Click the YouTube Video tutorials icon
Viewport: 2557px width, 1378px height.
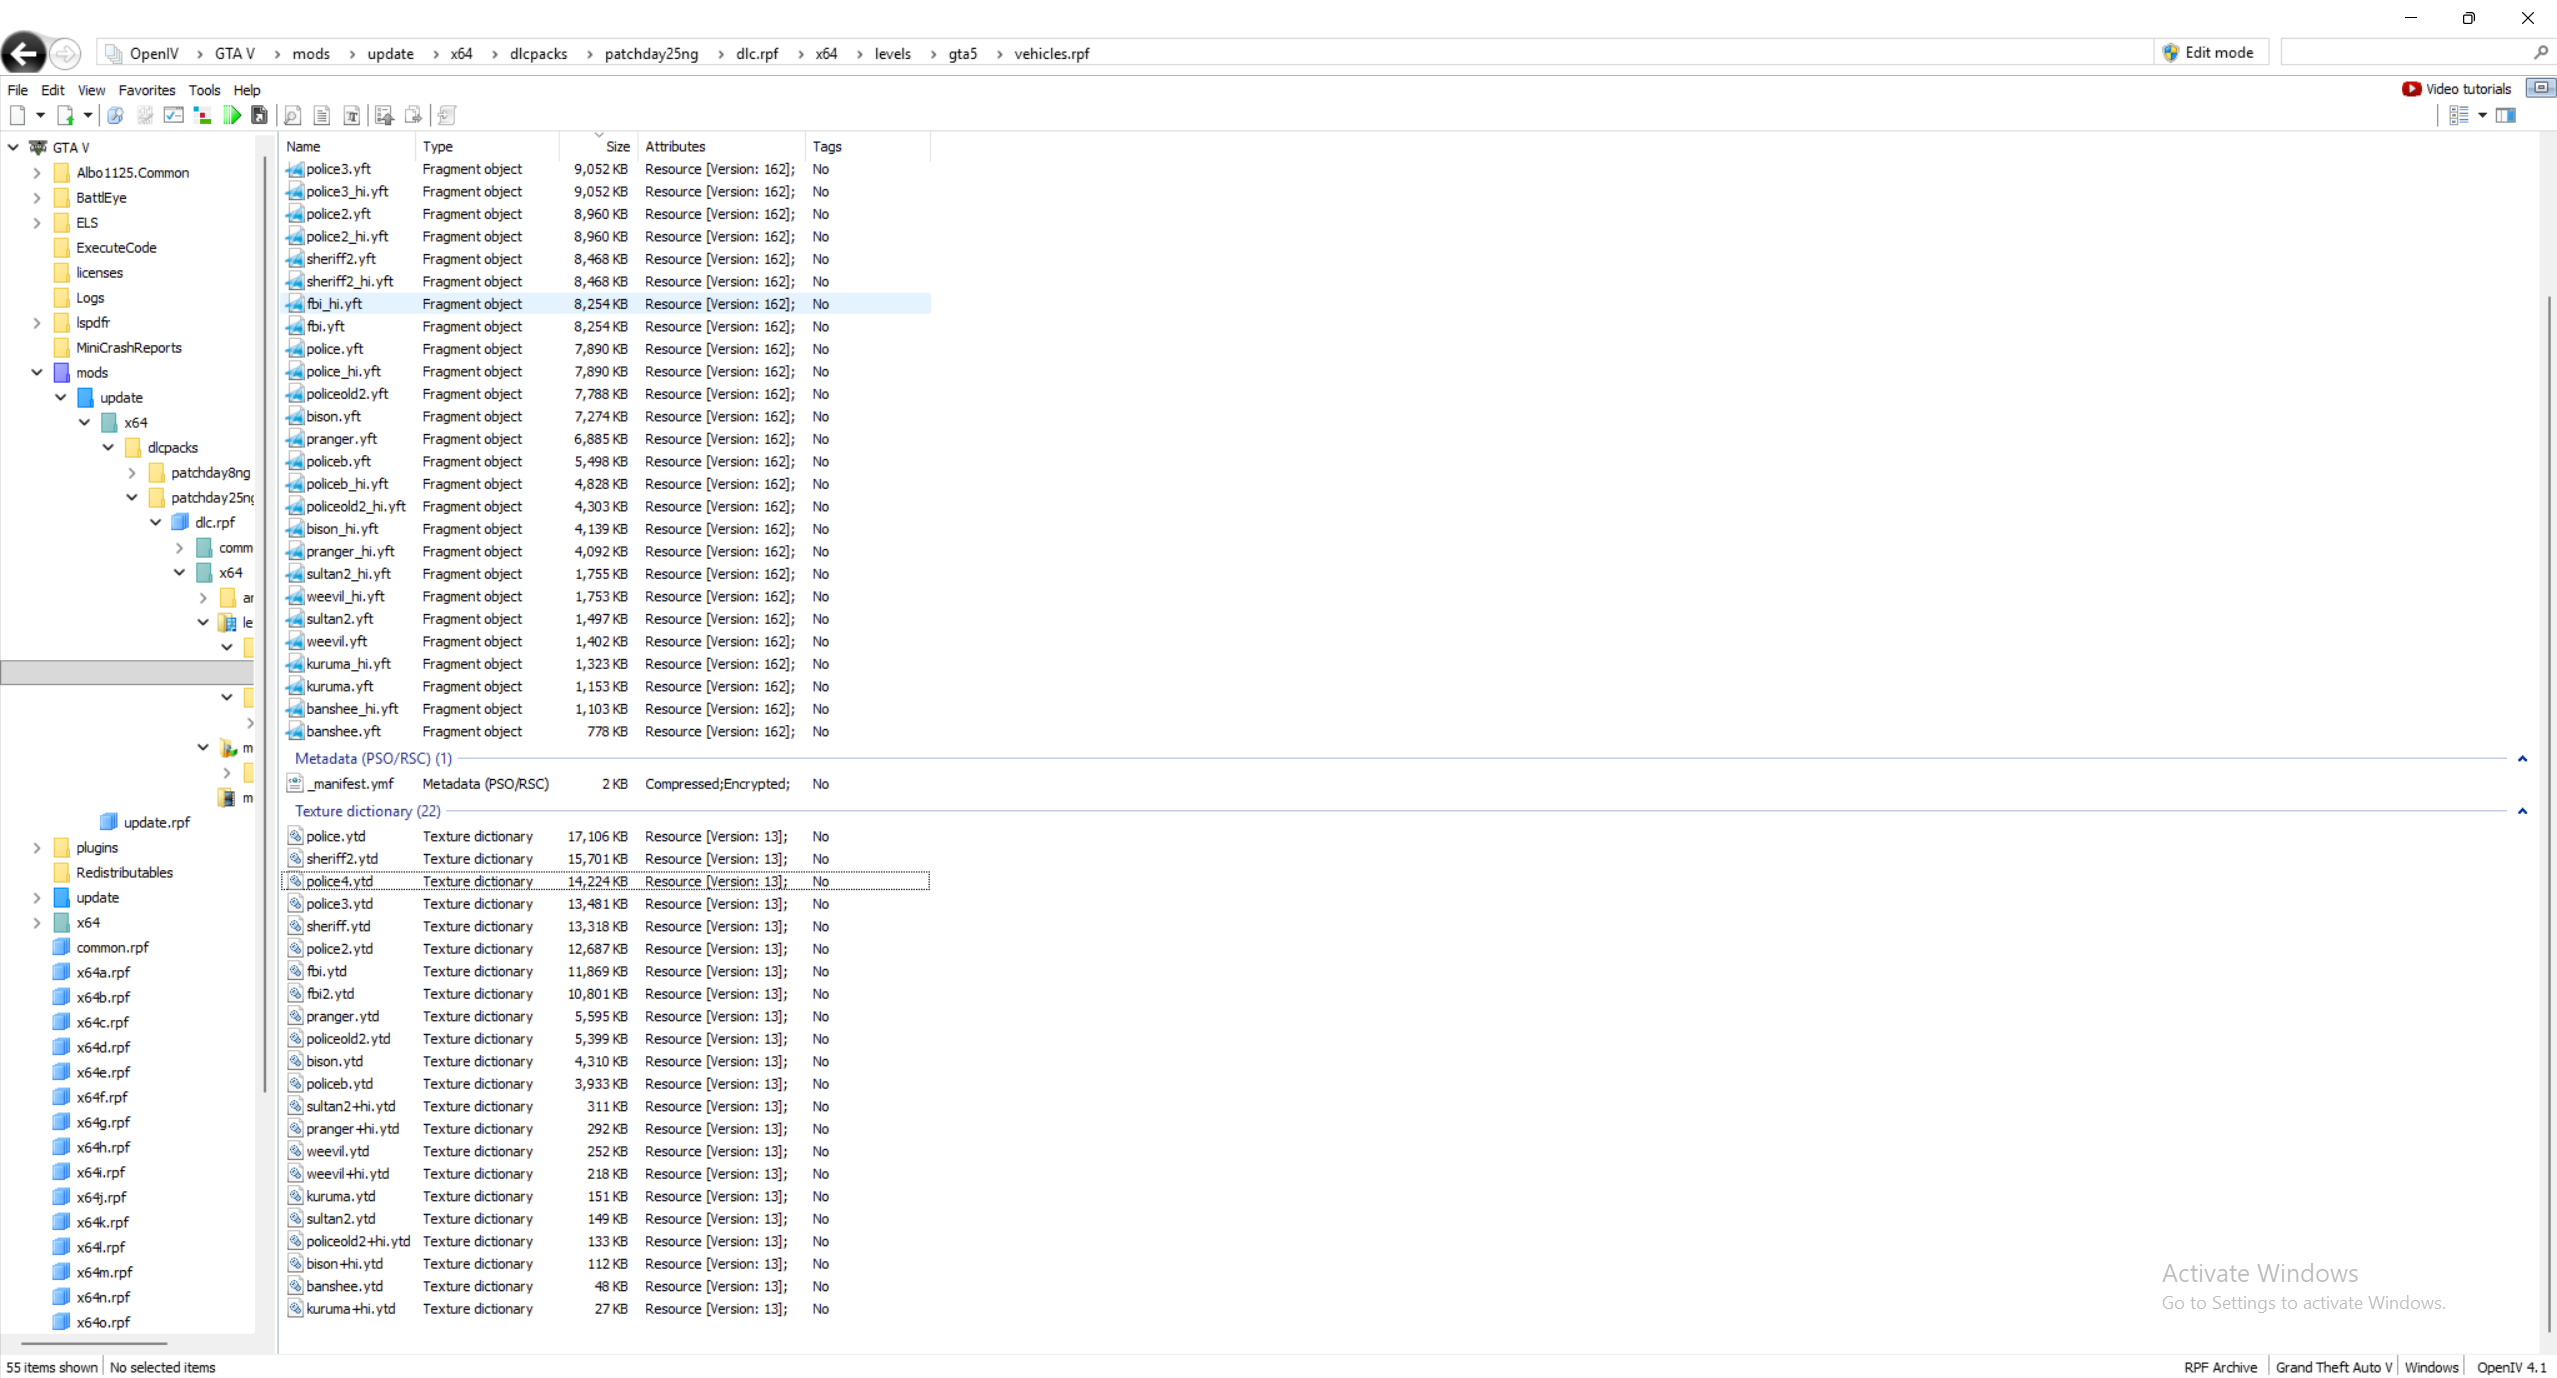coord(2411,89)
